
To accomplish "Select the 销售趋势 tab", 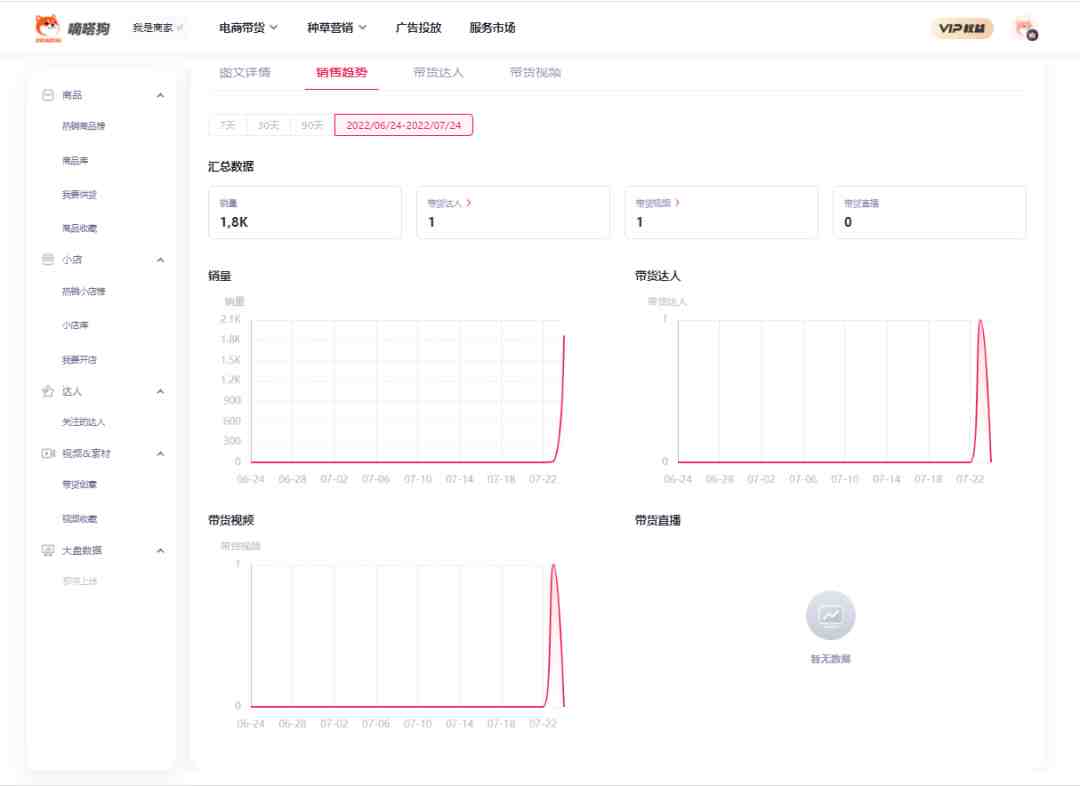I will pos(342,72).
